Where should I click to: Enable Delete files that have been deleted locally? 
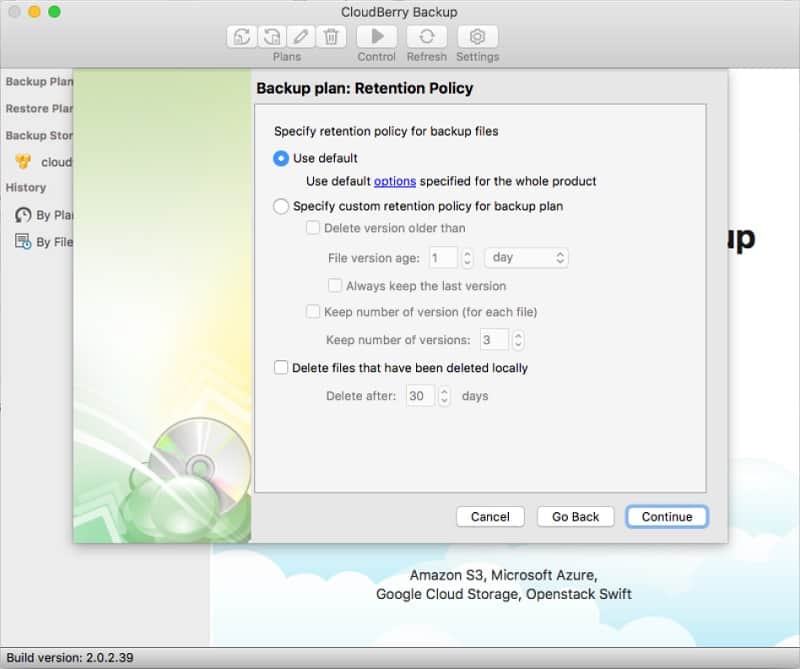click(281, 367)
